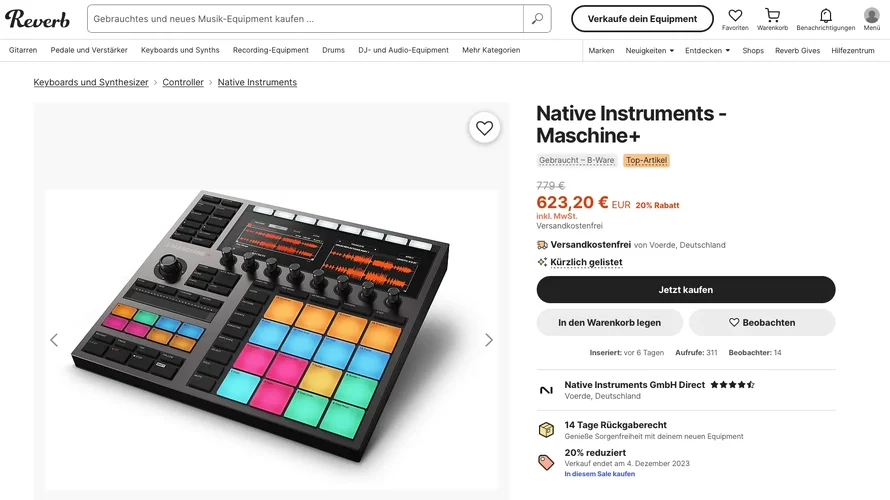Toggle favorite heart on product image
This screenshot has height=500, width=890.
[x=484, y=128]
